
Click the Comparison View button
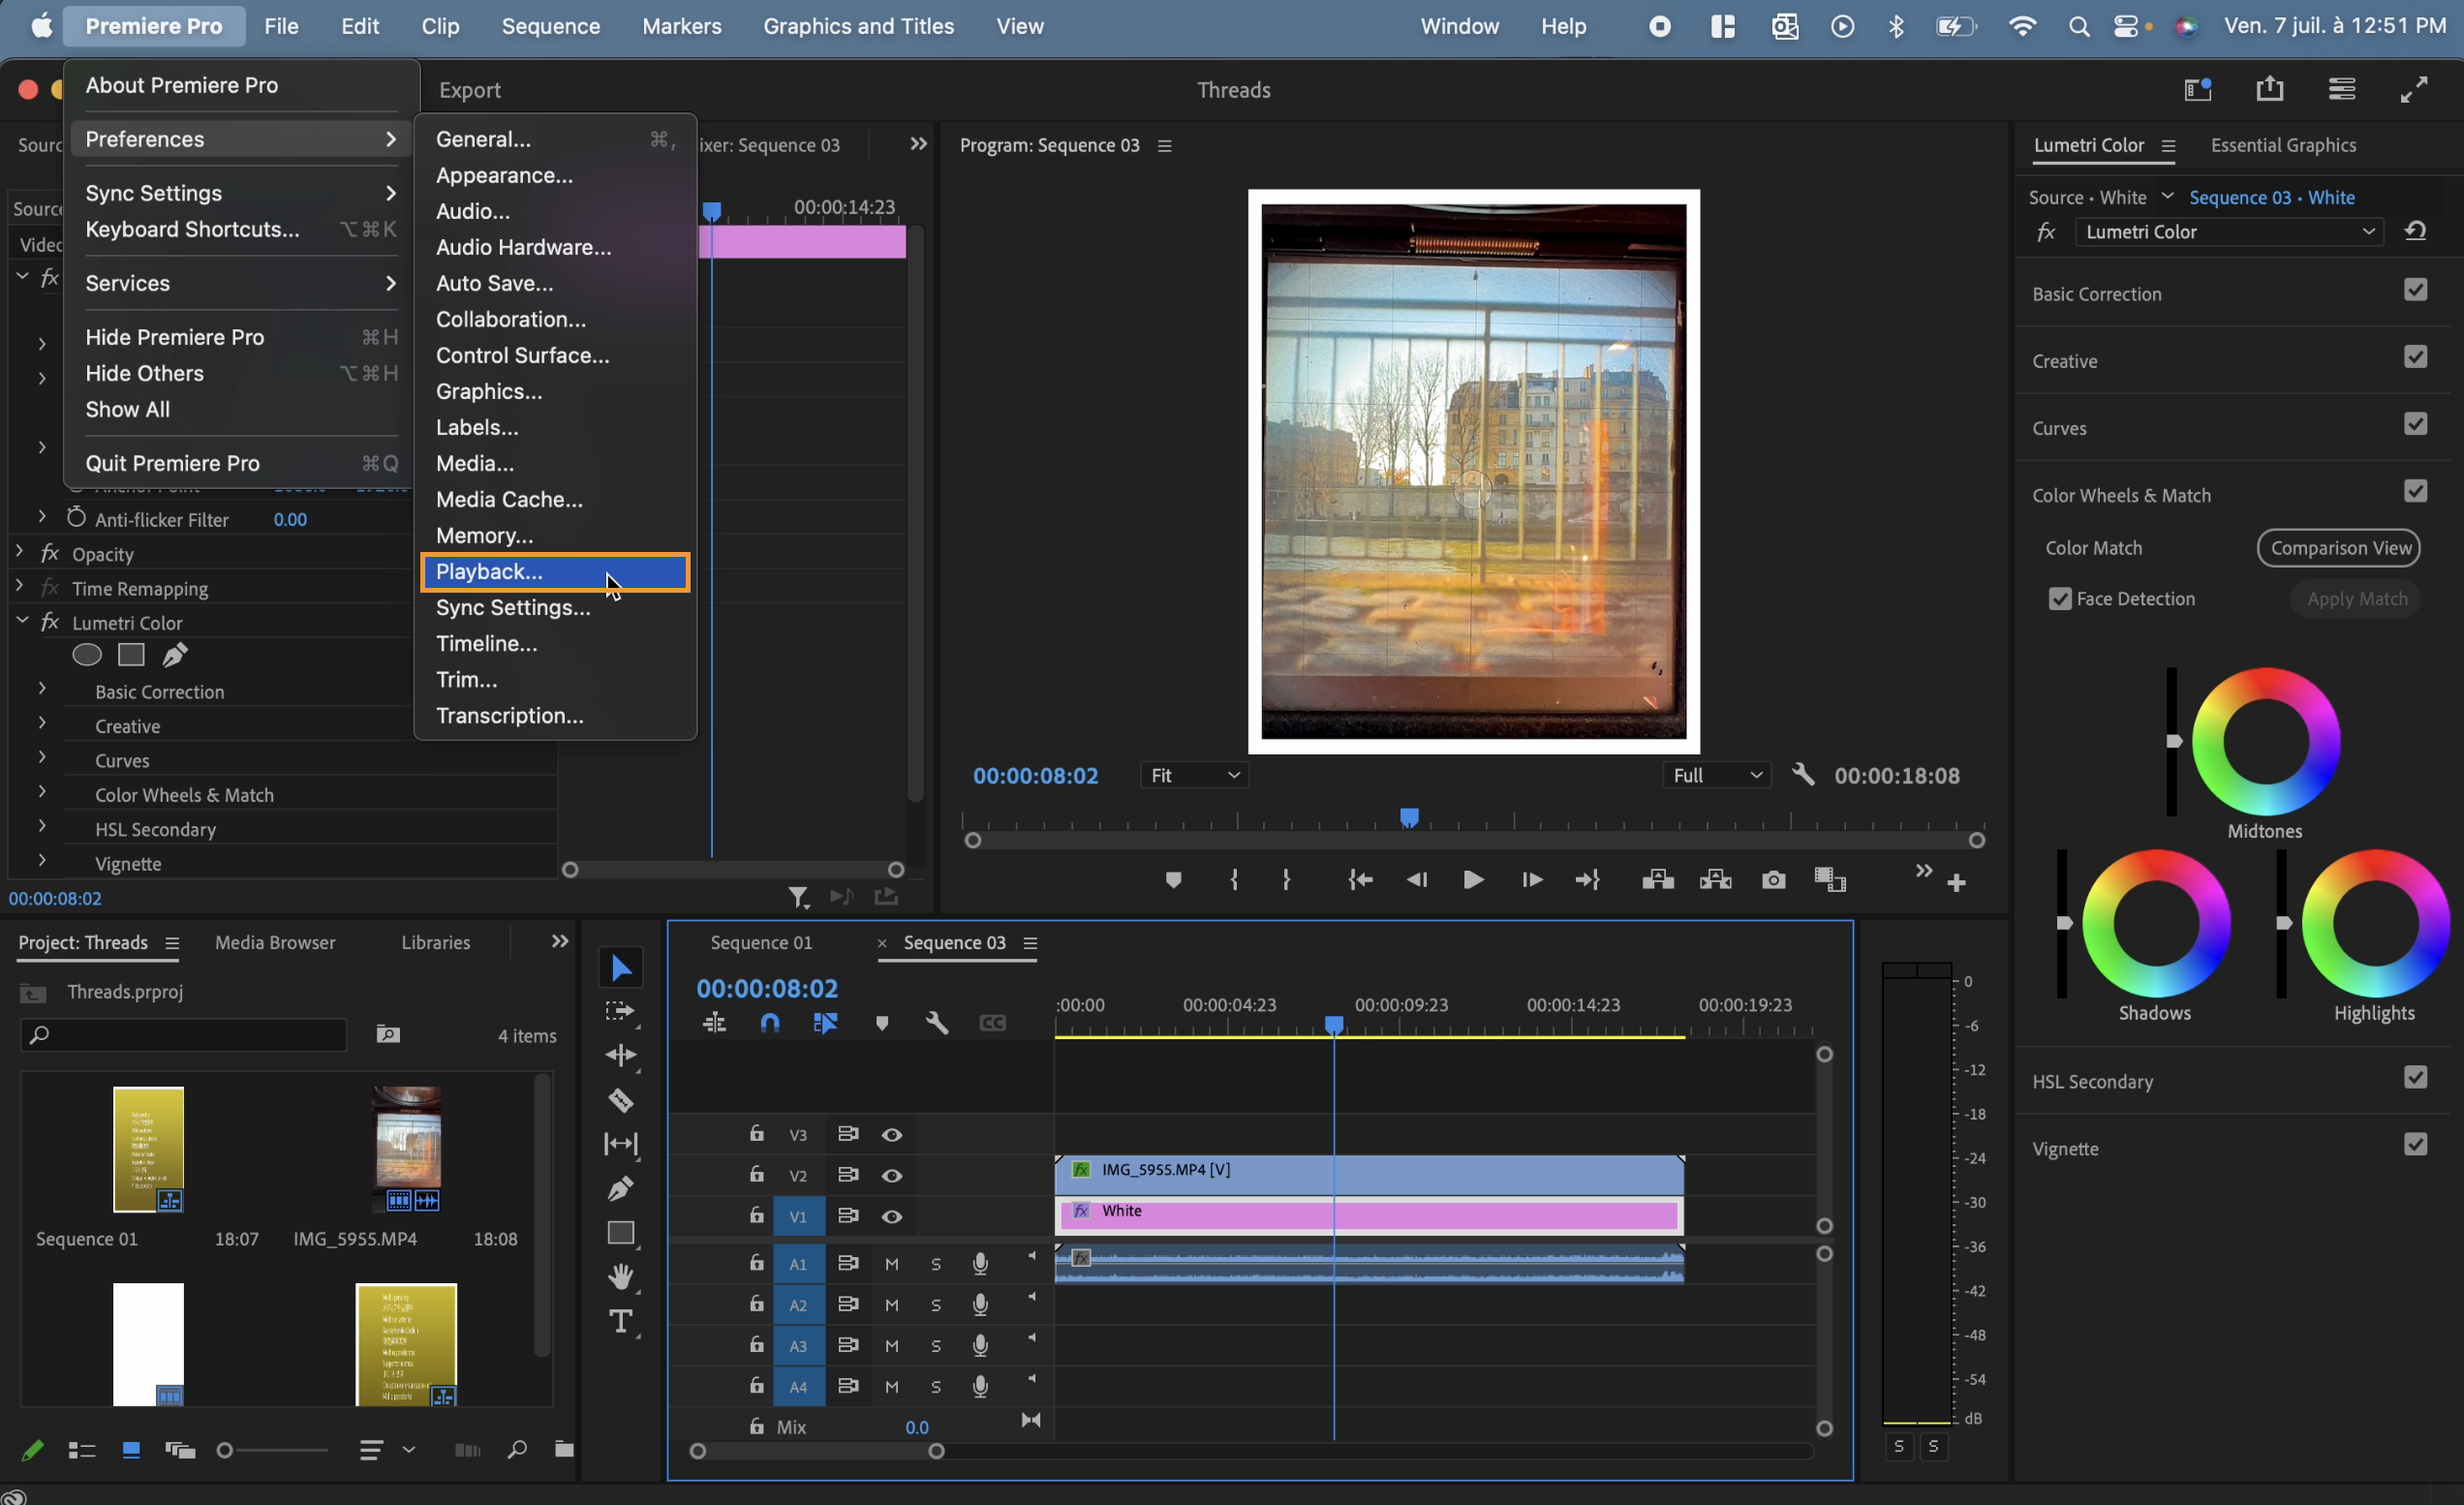point(2339,548)
